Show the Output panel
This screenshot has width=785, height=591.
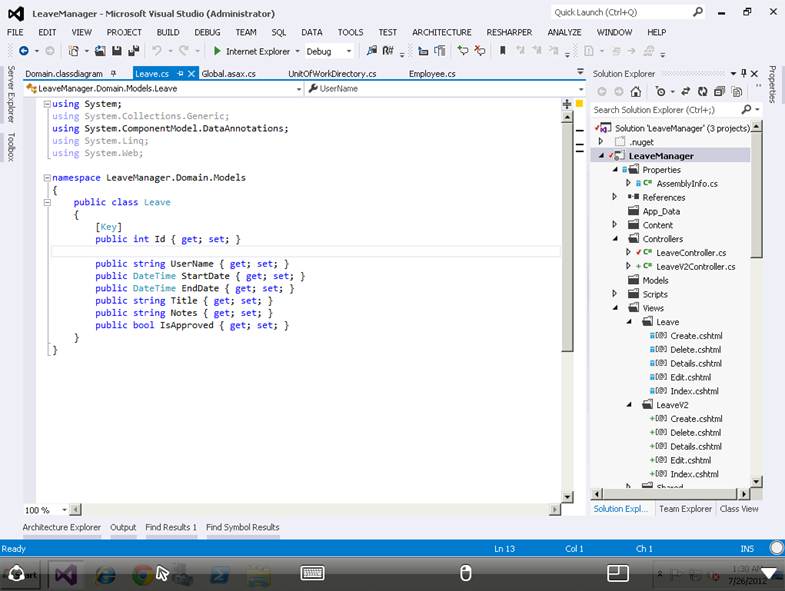[123, 527]
